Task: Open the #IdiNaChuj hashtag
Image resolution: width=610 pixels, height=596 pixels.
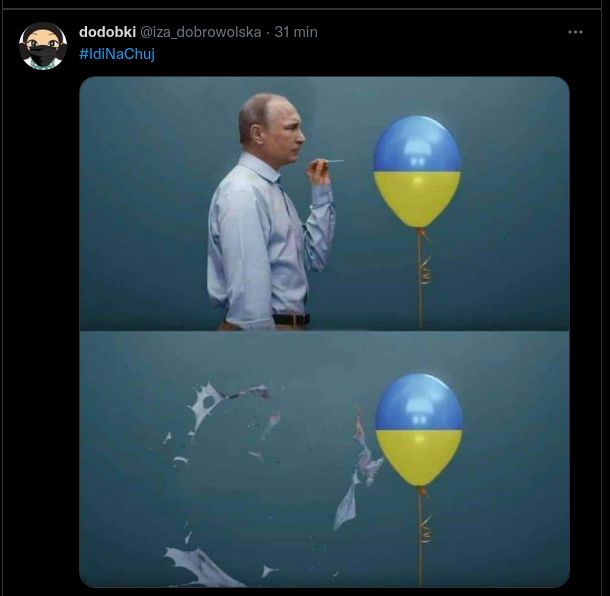Action: 117,54
